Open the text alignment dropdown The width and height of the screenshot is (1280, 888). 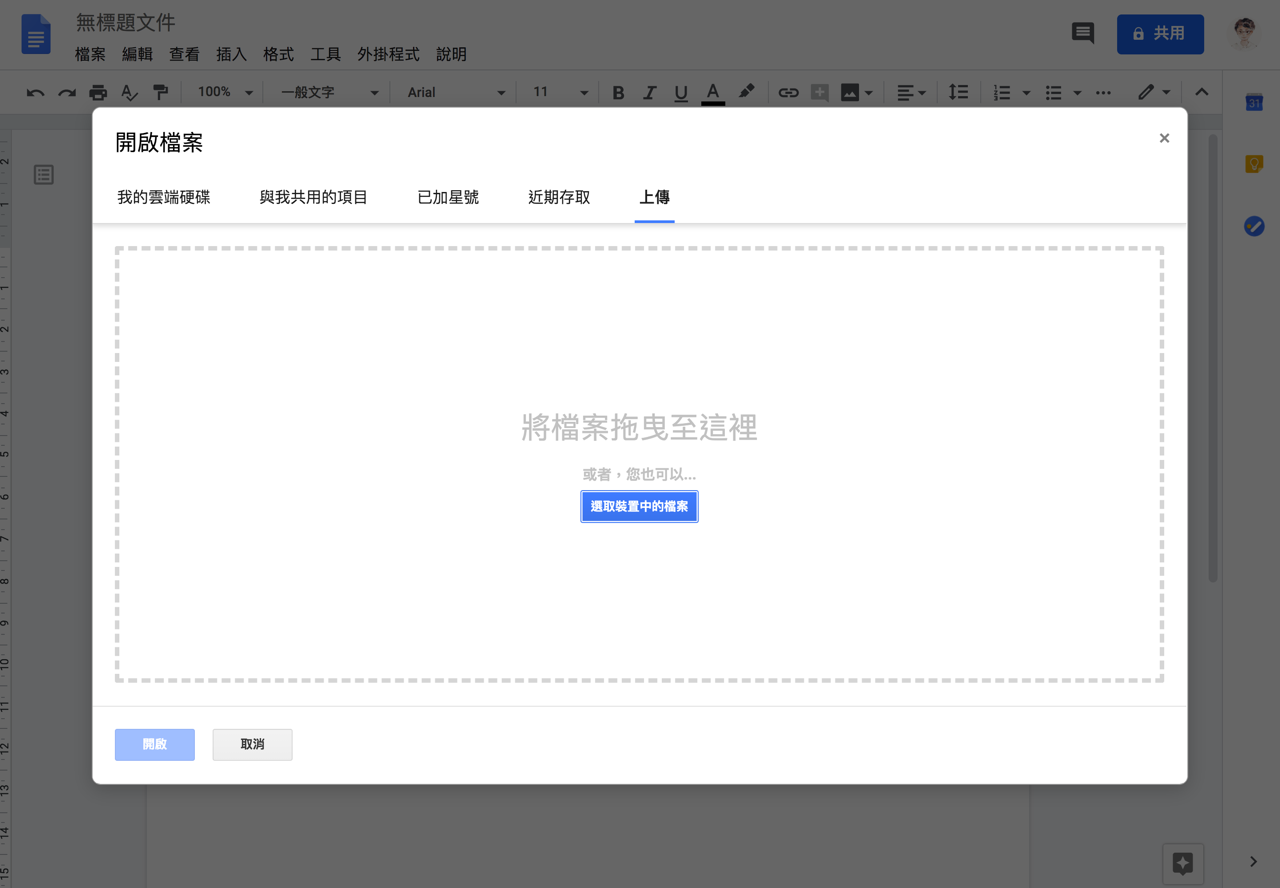tap(910, 92)
